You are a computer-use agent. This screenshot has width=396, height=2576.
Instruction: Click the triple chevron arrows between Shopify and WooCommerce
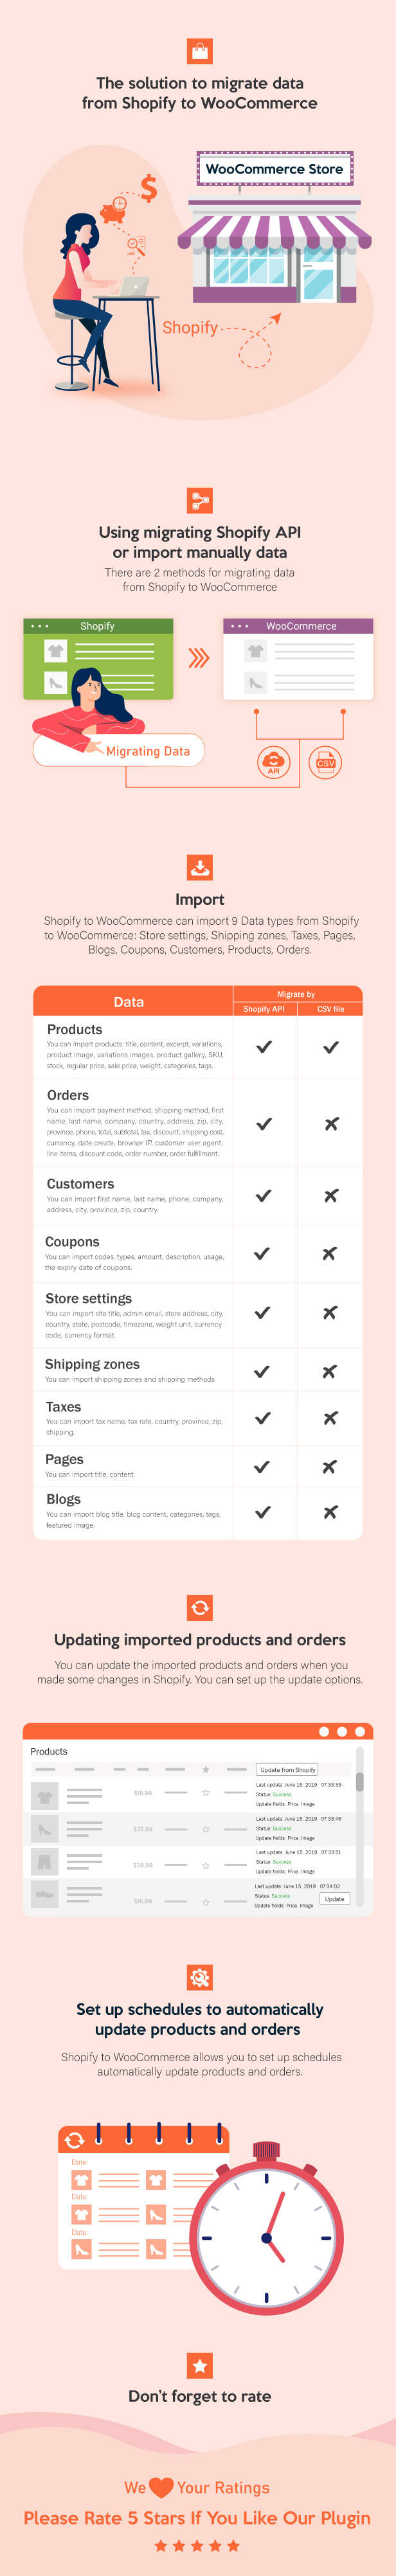tap(199, 657)
